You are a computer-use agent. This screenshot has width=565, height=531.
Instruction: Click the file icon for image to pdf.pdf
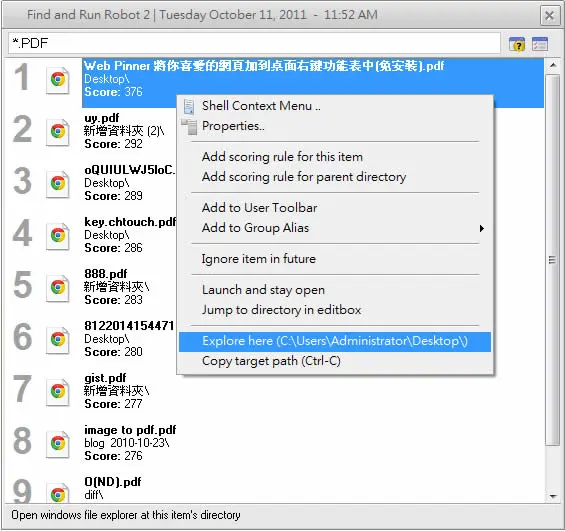click(58, 443)
